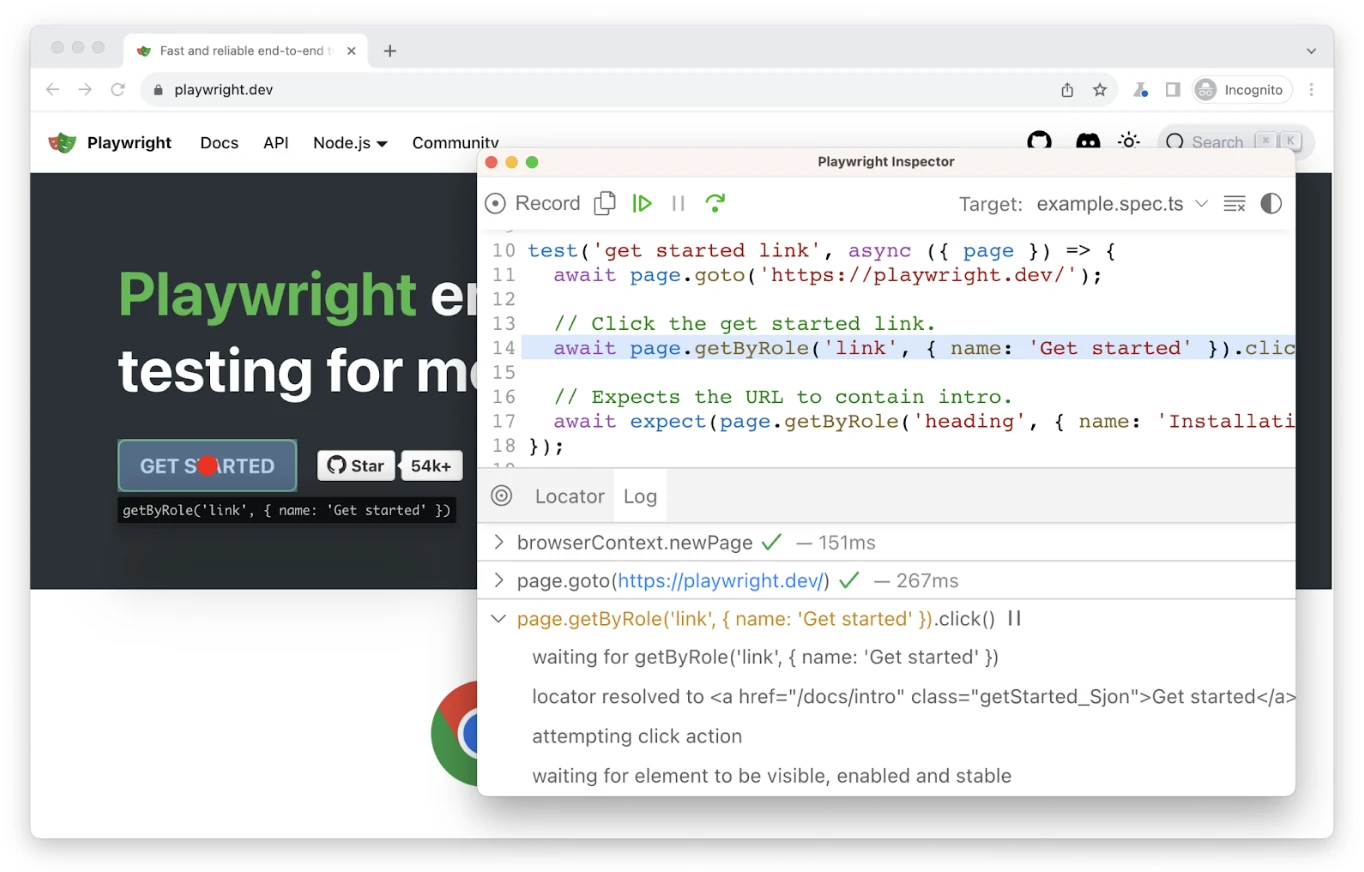This screenshot has width=1364, height=872.
Task: Open Chrome's side panel icon
Action: click(x=1173, y=90)
